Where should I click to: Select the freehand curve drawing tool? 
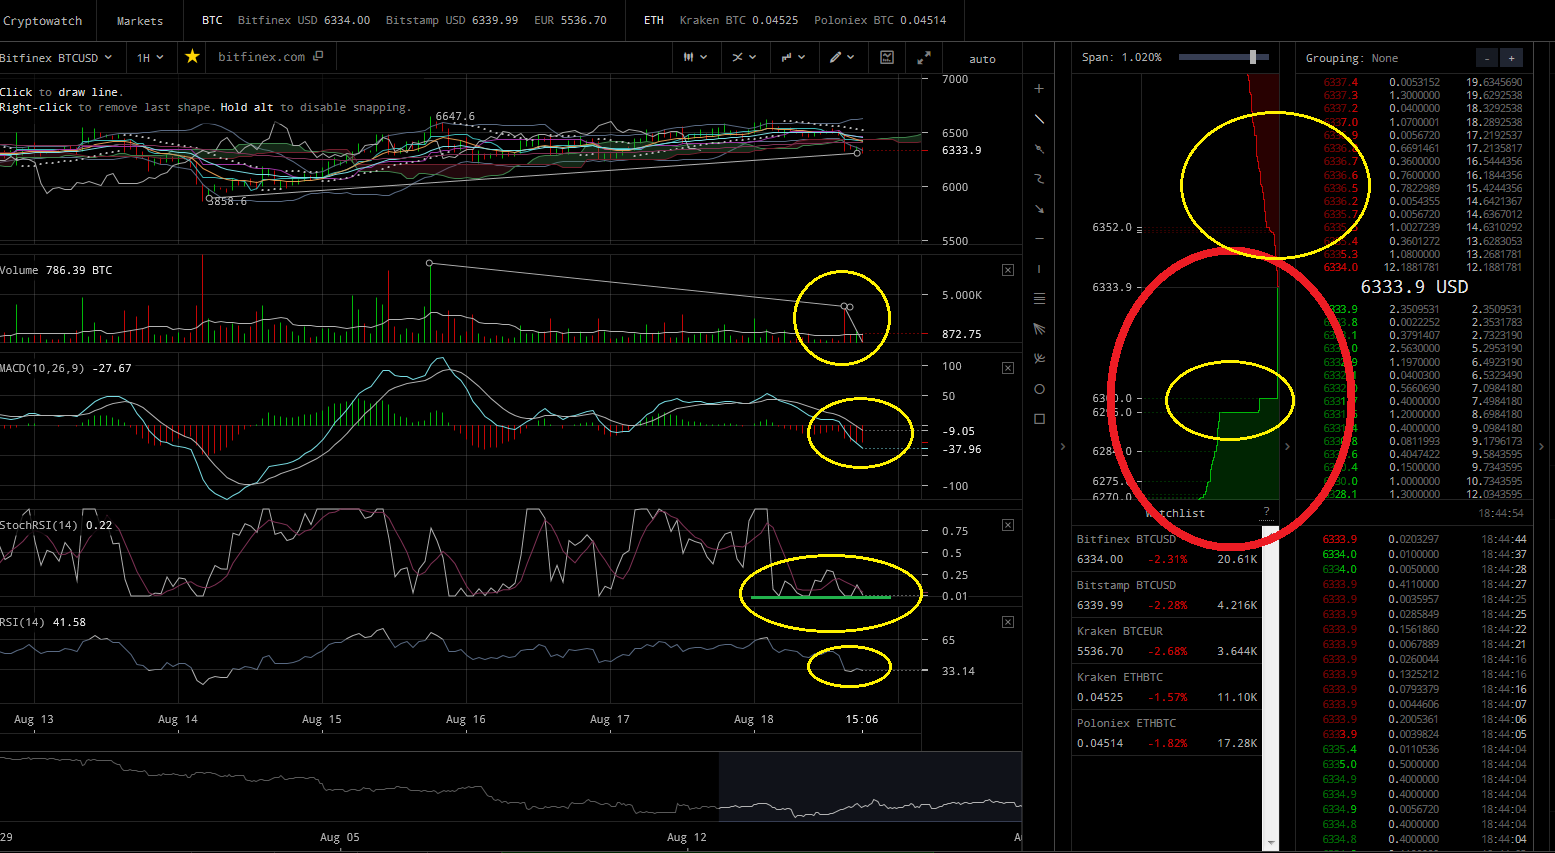[1039, 179]
